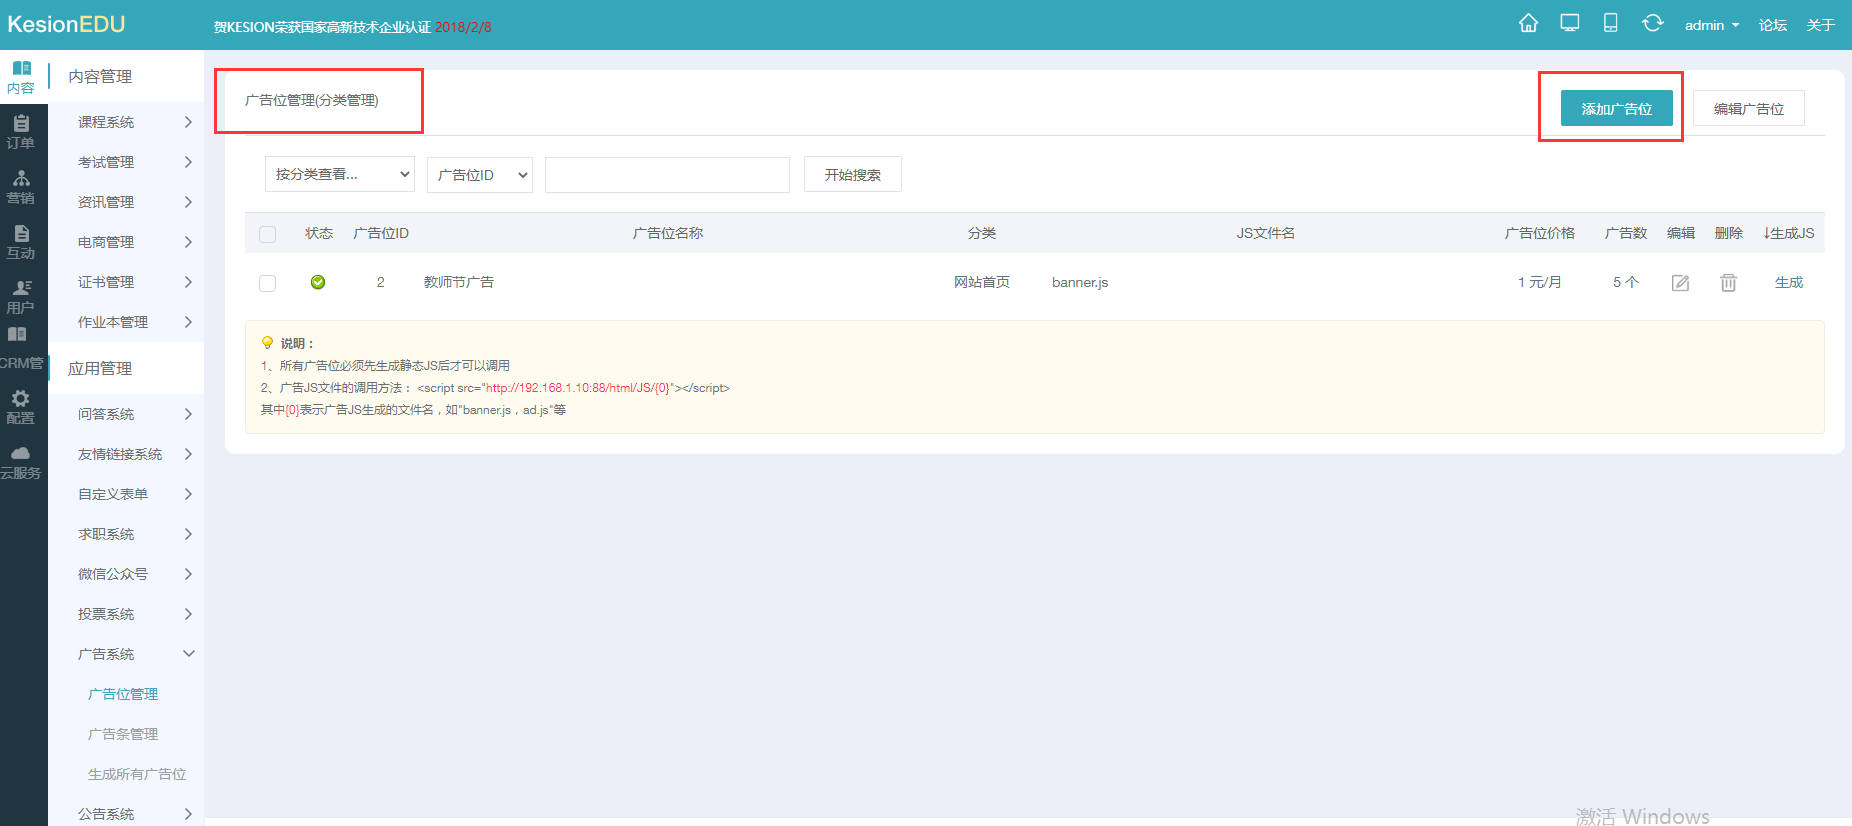
Task: Expand 公告系统 menu
Action: tap(126, 814)
